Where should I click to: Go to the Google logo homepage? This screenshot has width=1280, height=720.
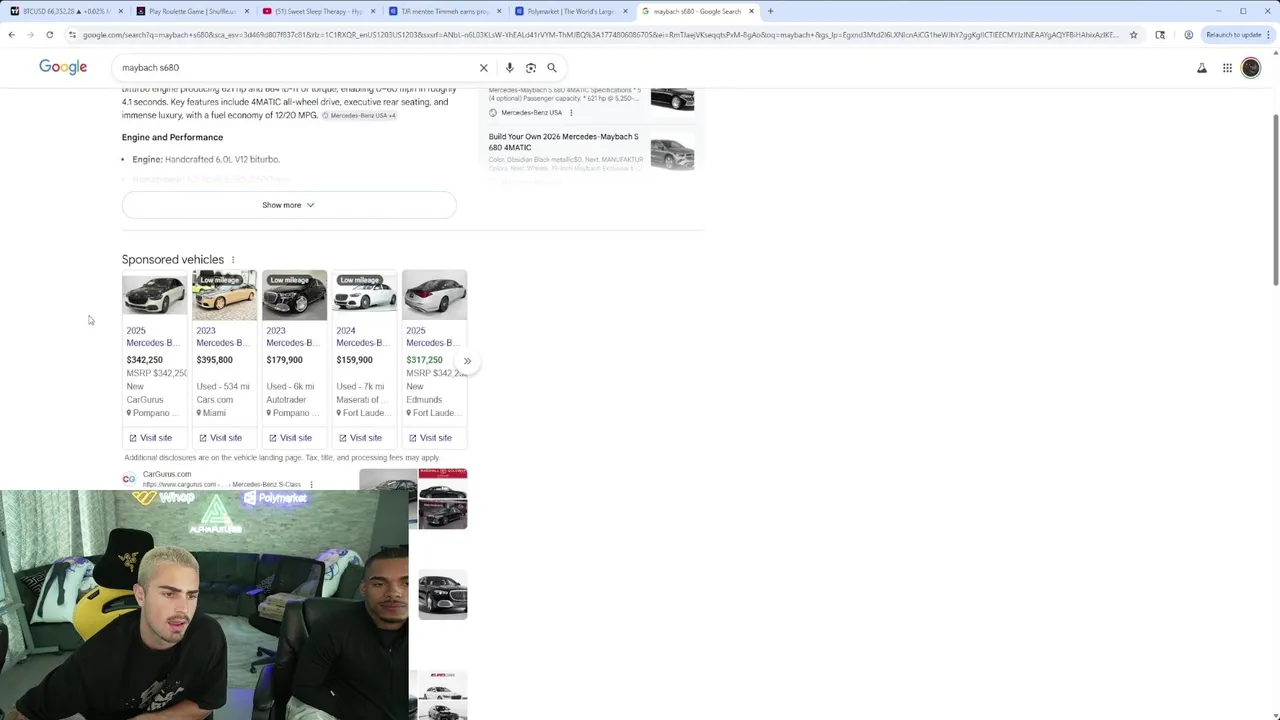point(63,67)
